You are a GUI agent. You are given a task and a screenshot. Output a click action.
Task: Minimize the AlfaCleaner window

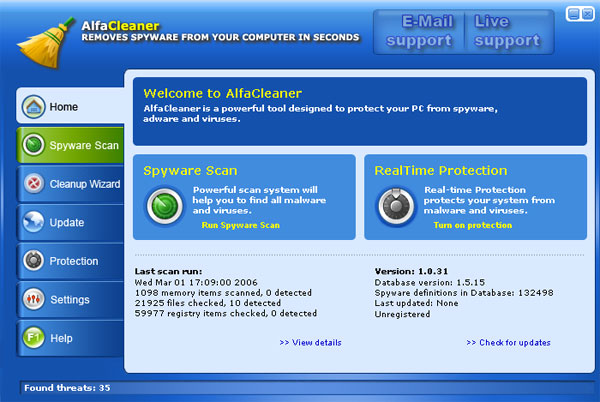pos(574,15)
